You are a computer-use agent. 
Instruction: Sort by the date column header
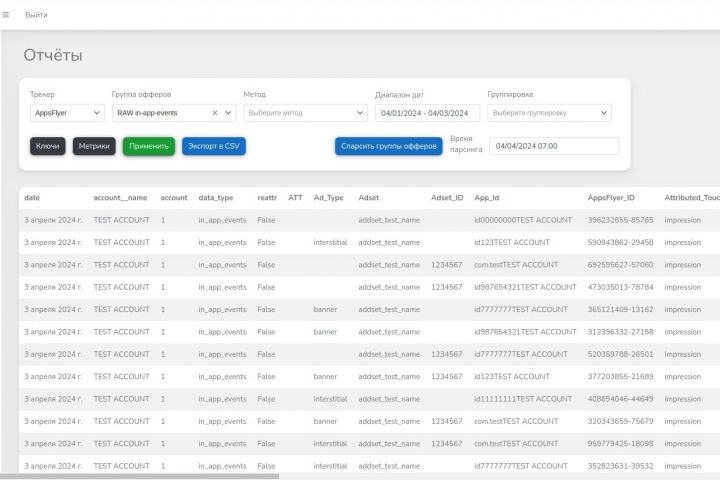click(x=32, y=198)
